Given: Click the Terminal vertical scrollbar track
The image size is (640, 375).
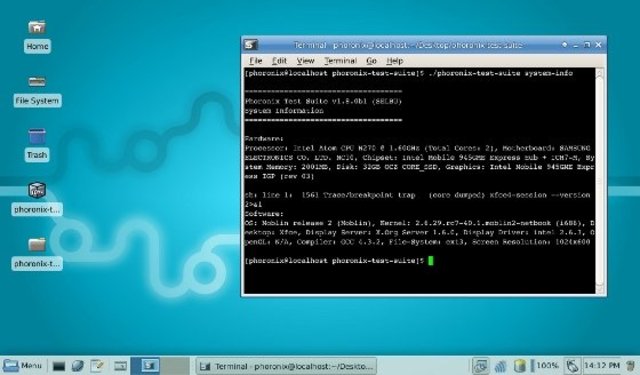Looking at the screenshot, I should [x=599, y=180].
